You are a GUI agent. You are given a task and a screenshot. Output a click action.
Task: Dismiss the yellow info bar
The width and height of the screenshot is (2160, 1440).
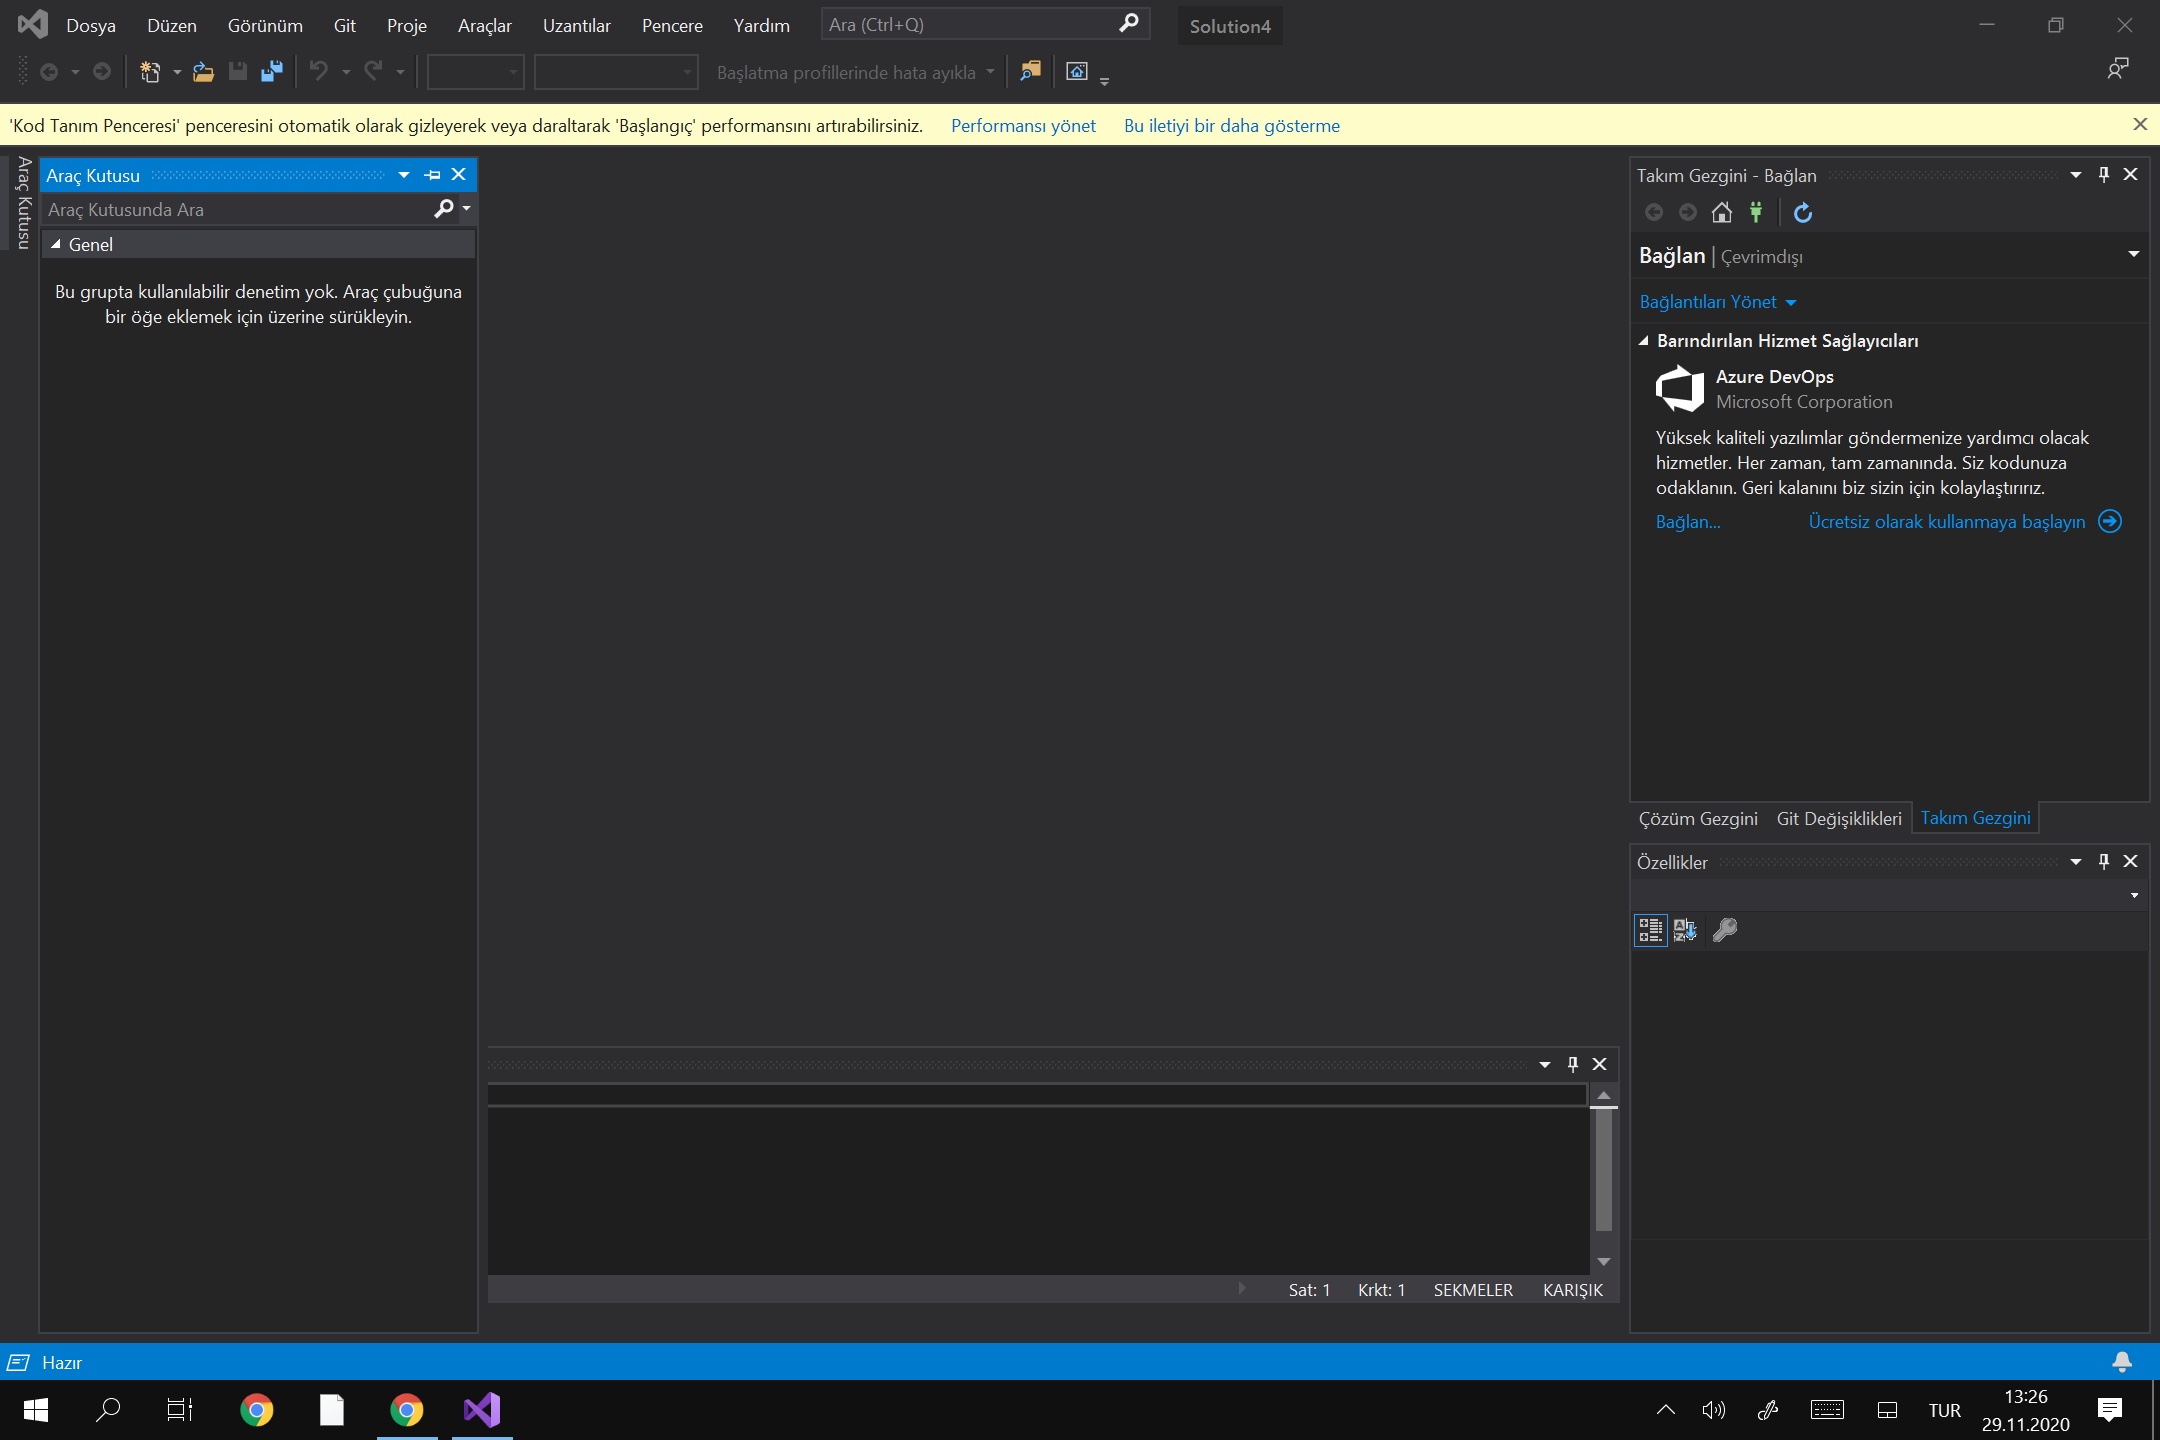[2140, 124]
